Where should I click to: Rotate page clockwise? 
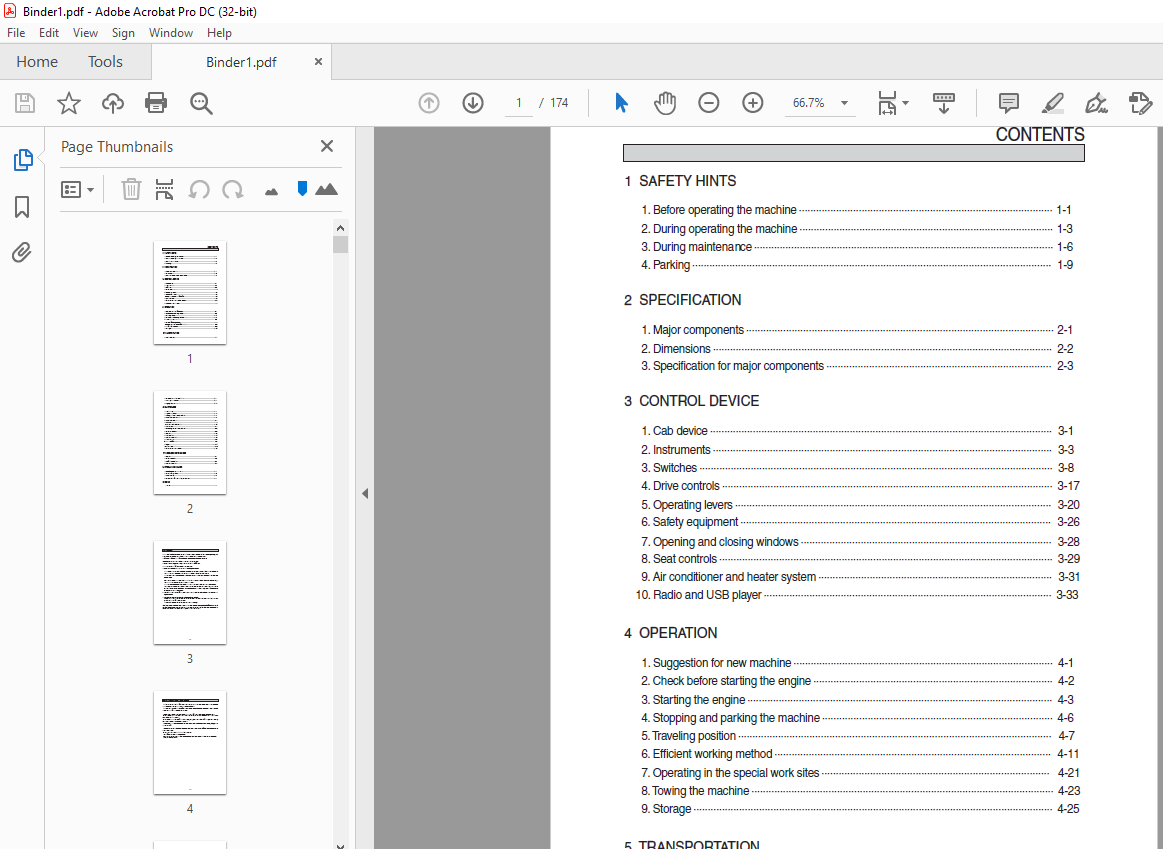point(233,190)
